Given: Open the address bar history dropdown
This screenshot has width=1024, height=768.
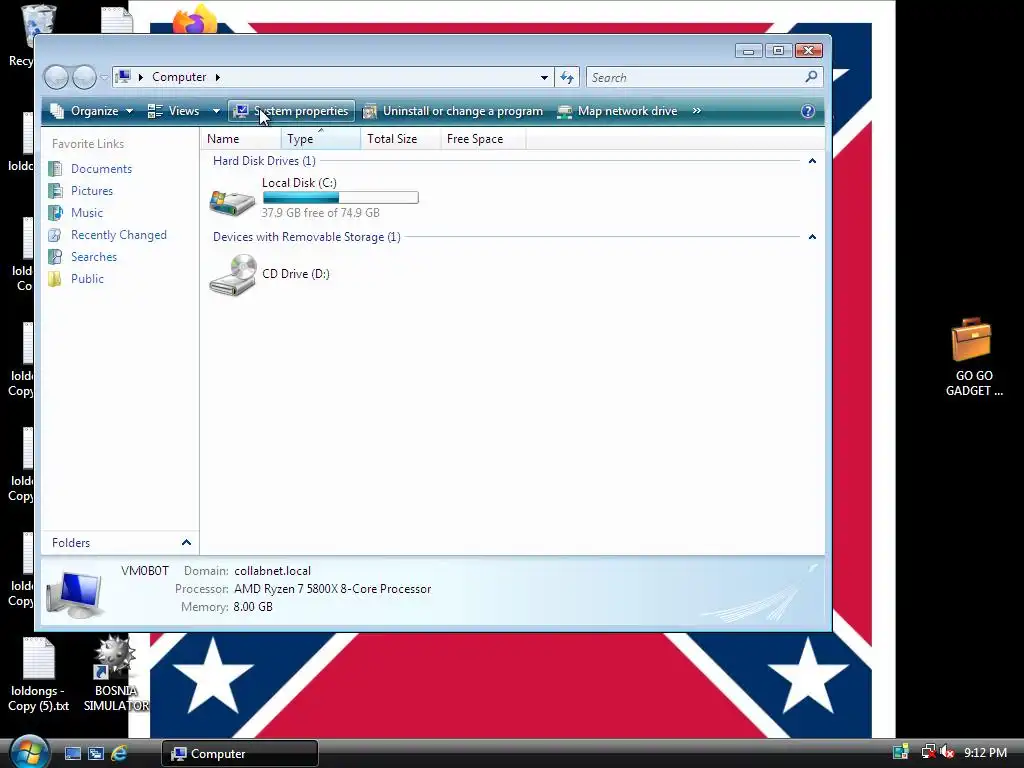Looking at the screenshot, I should (x=544, y=77).
